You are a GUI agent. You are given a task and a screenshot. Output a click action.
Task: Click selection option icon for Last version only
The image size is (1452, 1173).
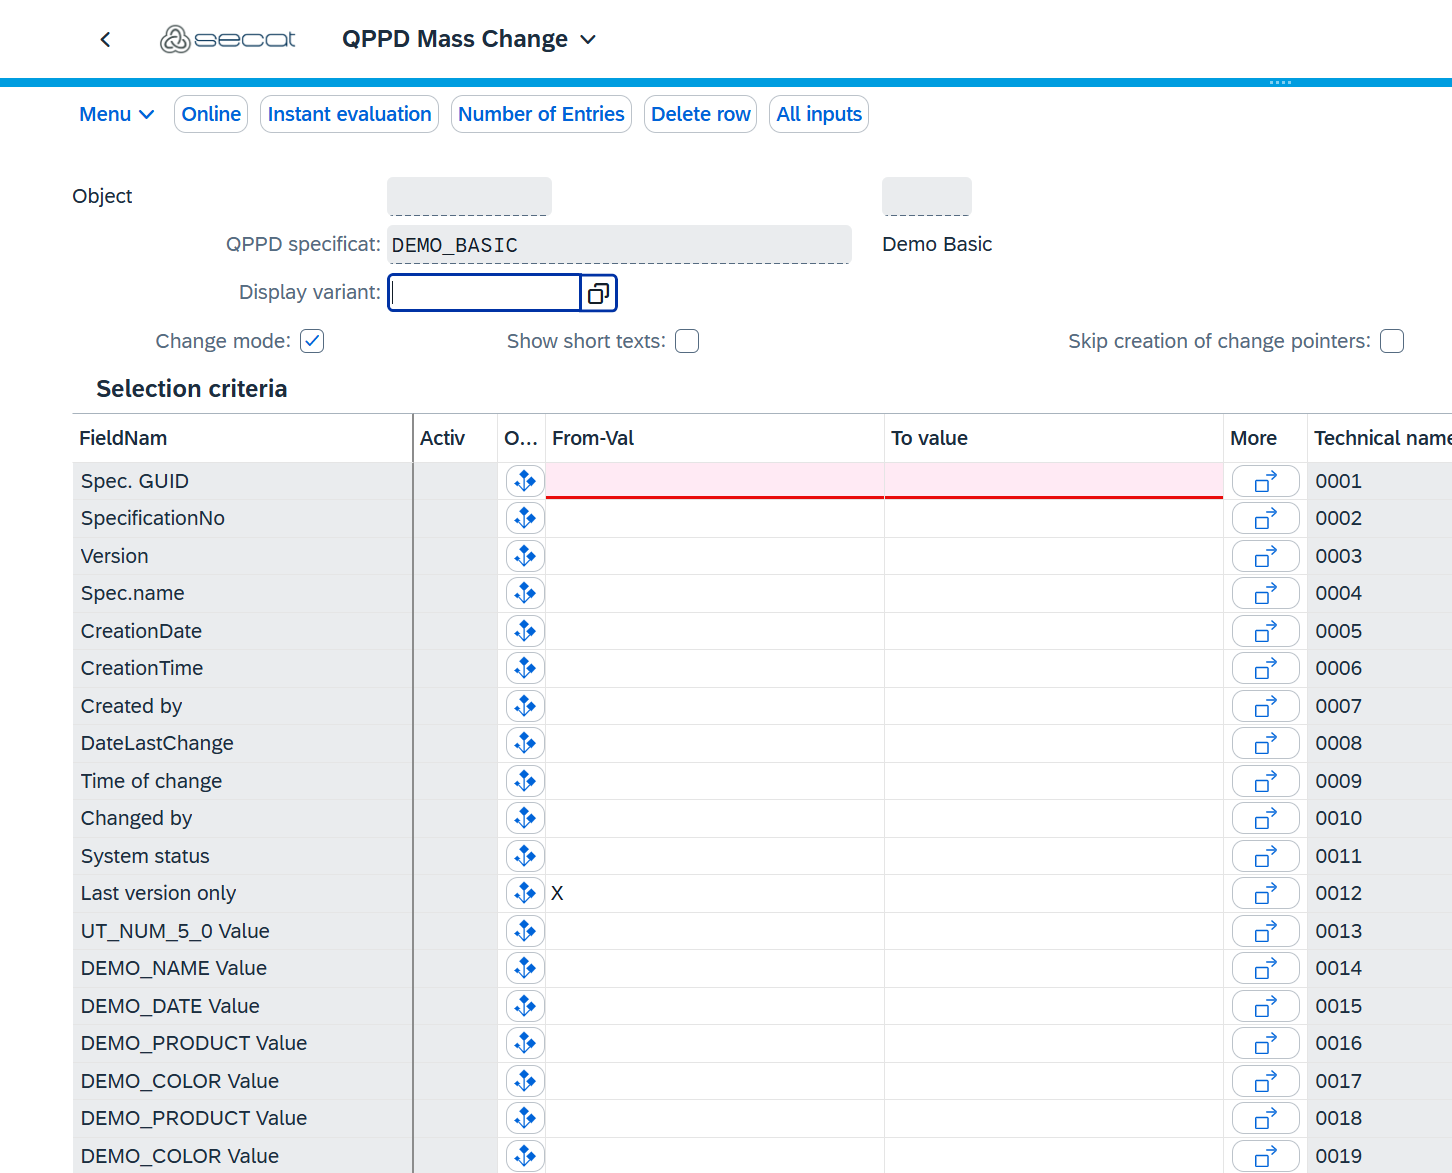525,893
